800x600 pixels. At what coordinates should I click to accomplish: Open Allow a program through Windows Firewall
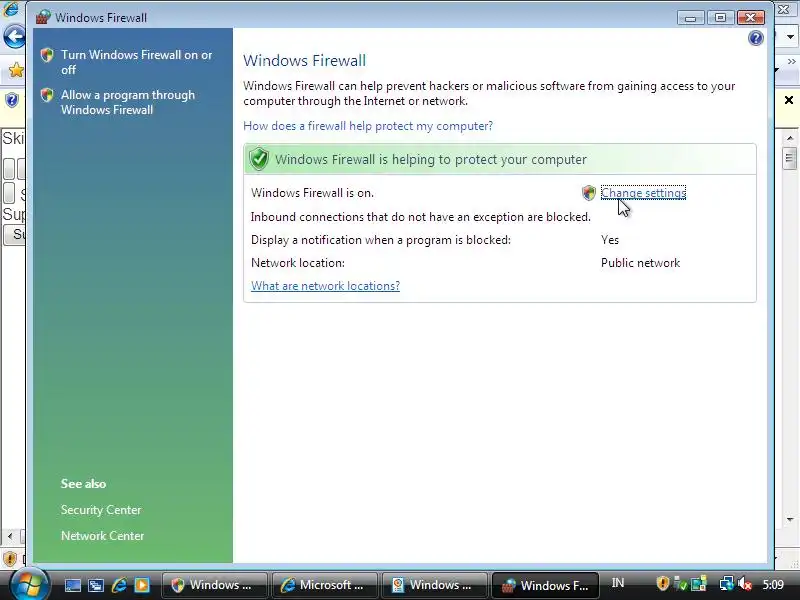(128, 102)
